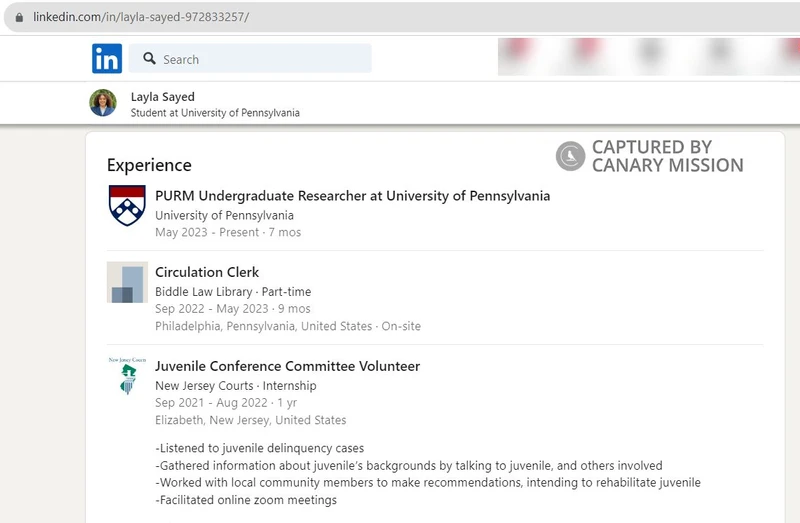Open Juvenile Conference Committee Volunteer title
Screen dimensions: 800x523
pos(288,366)
